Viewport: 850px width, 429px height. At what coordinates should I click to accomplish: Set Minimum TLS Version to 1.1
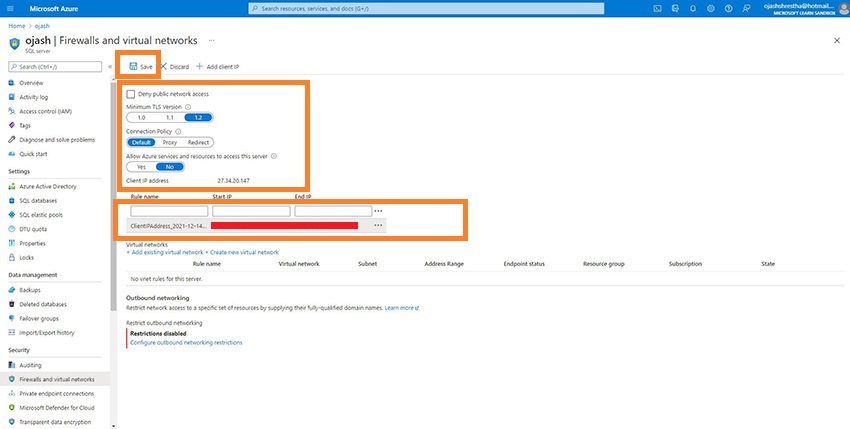coord(170,117)
